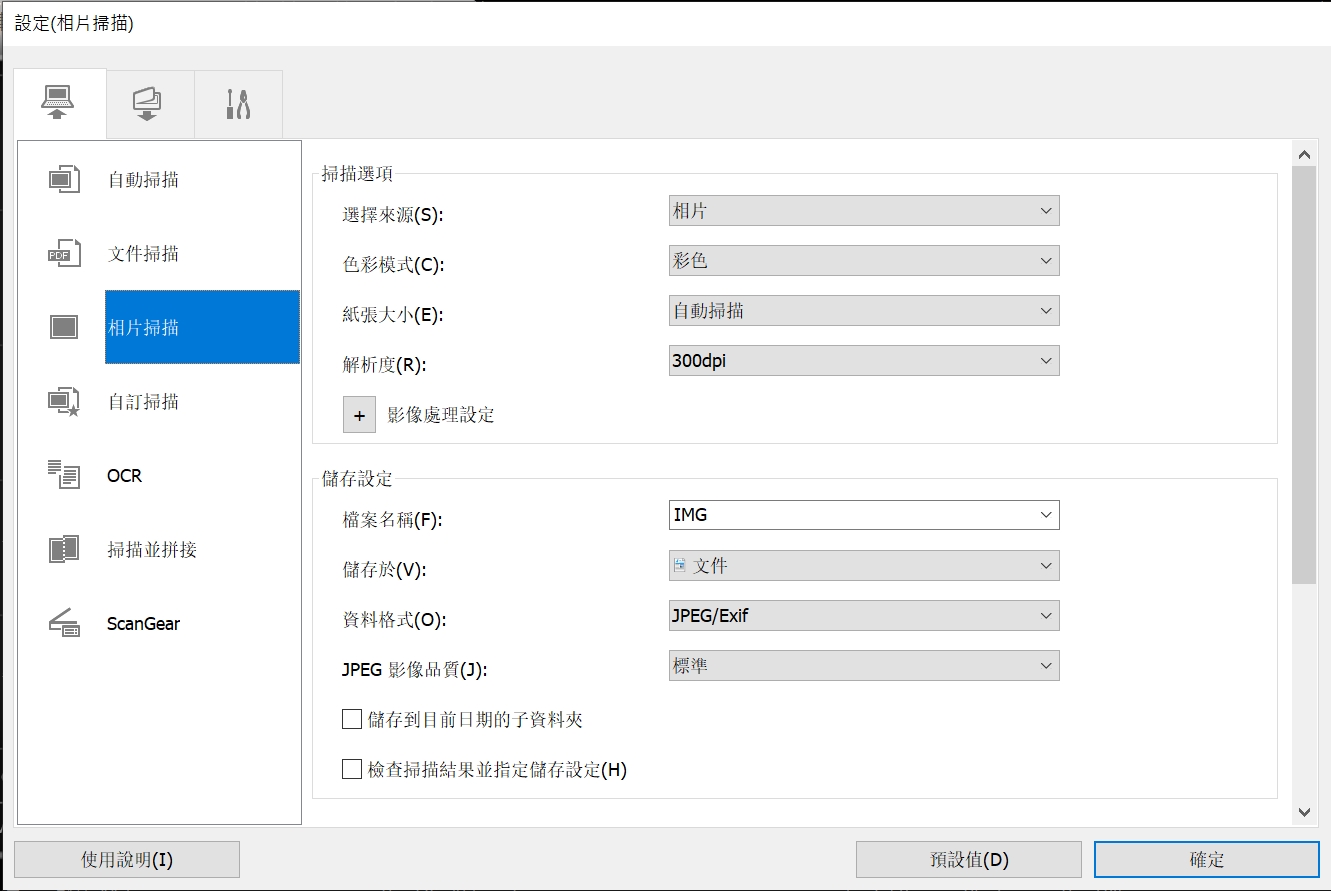
Task: Select 自訂掃描 in the sidebar list
Action: pyautogui.click(x=143, y=402)
